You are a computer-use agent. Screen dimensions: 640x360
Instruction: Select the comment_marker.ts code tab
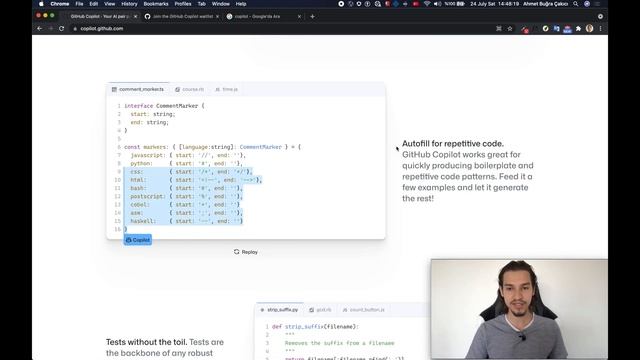click(x=138, y=89)
